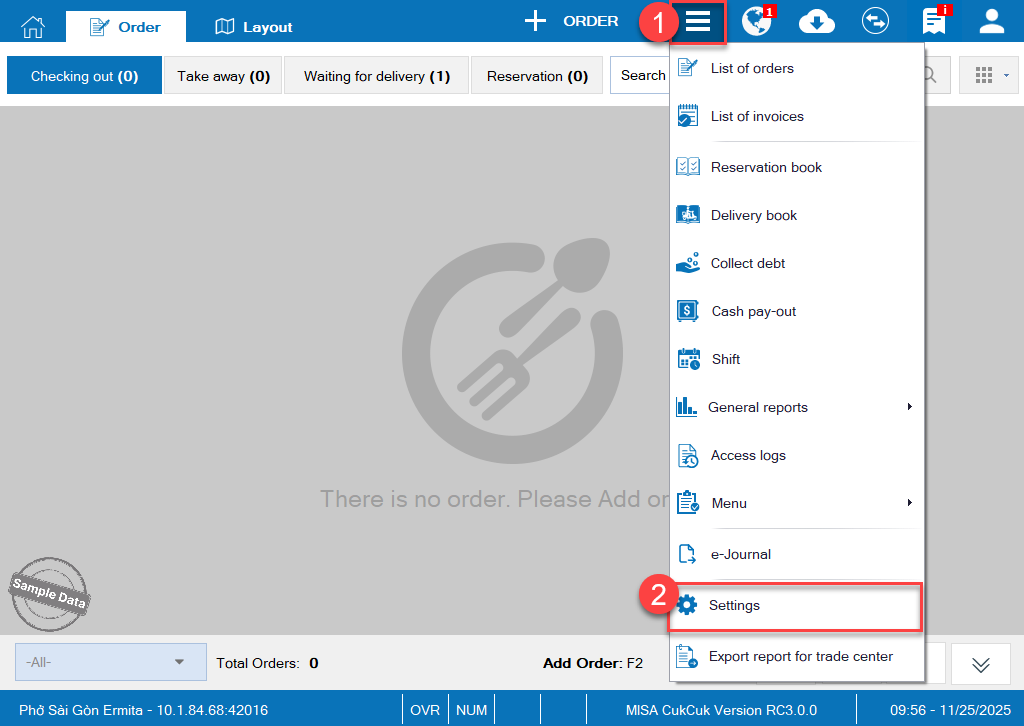Click the add ORDER button
This screenshot has width=1024, height=726.
tap(572, 21)
